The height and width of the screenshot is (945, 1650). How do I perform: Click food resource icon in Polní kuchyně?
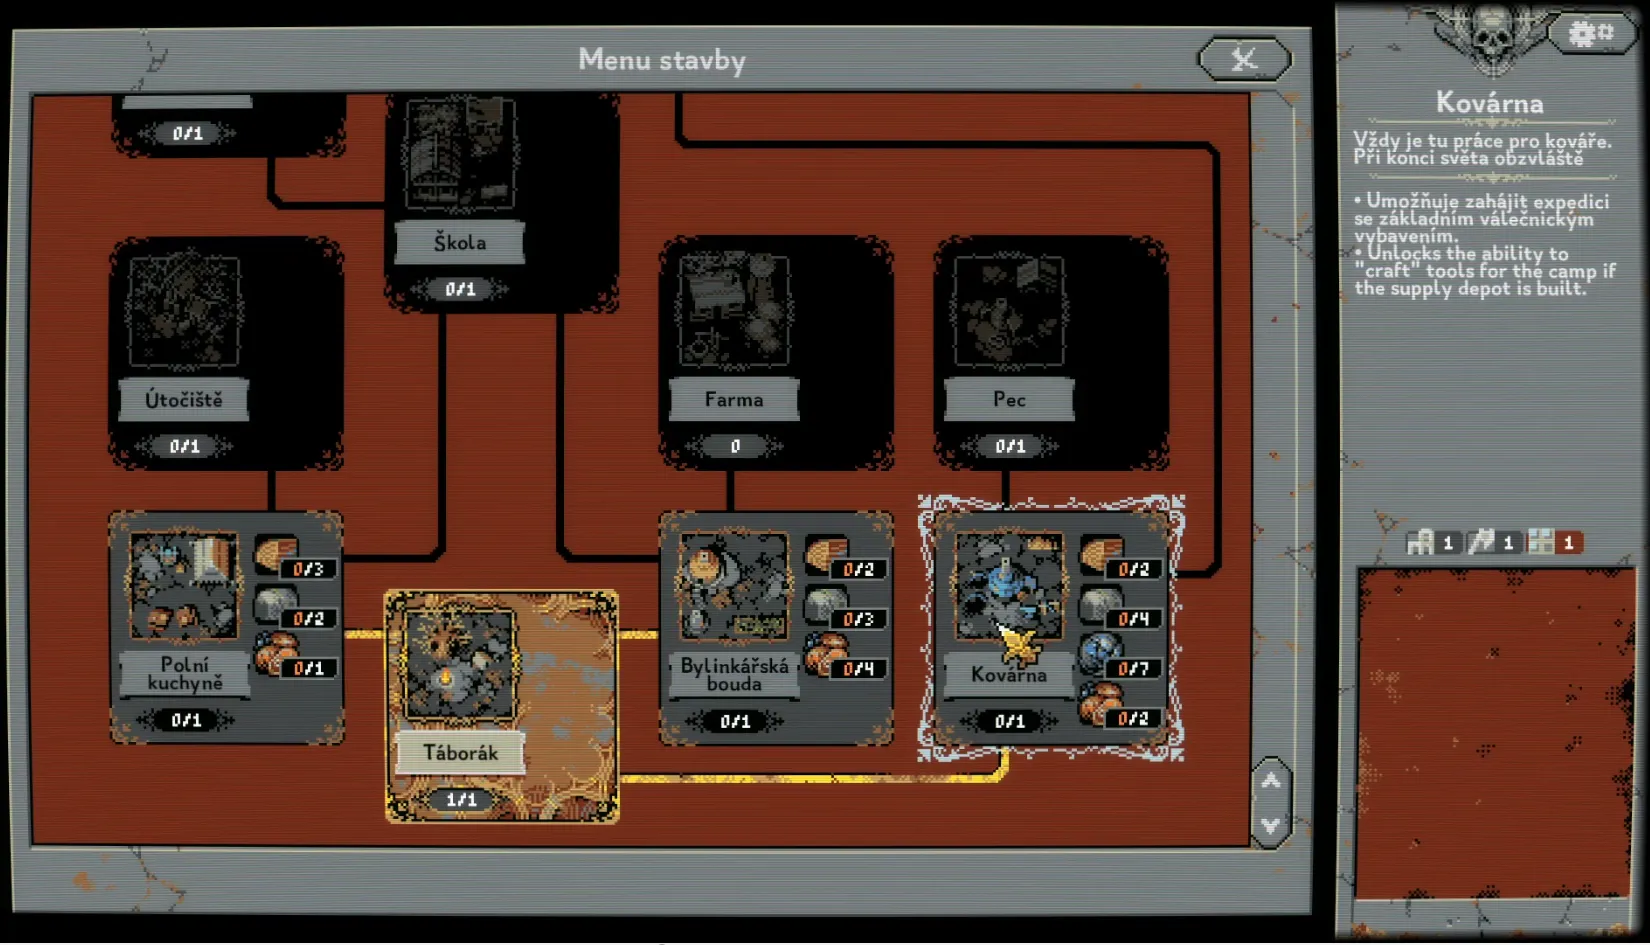pyautogui.click(x=275, y=653)
